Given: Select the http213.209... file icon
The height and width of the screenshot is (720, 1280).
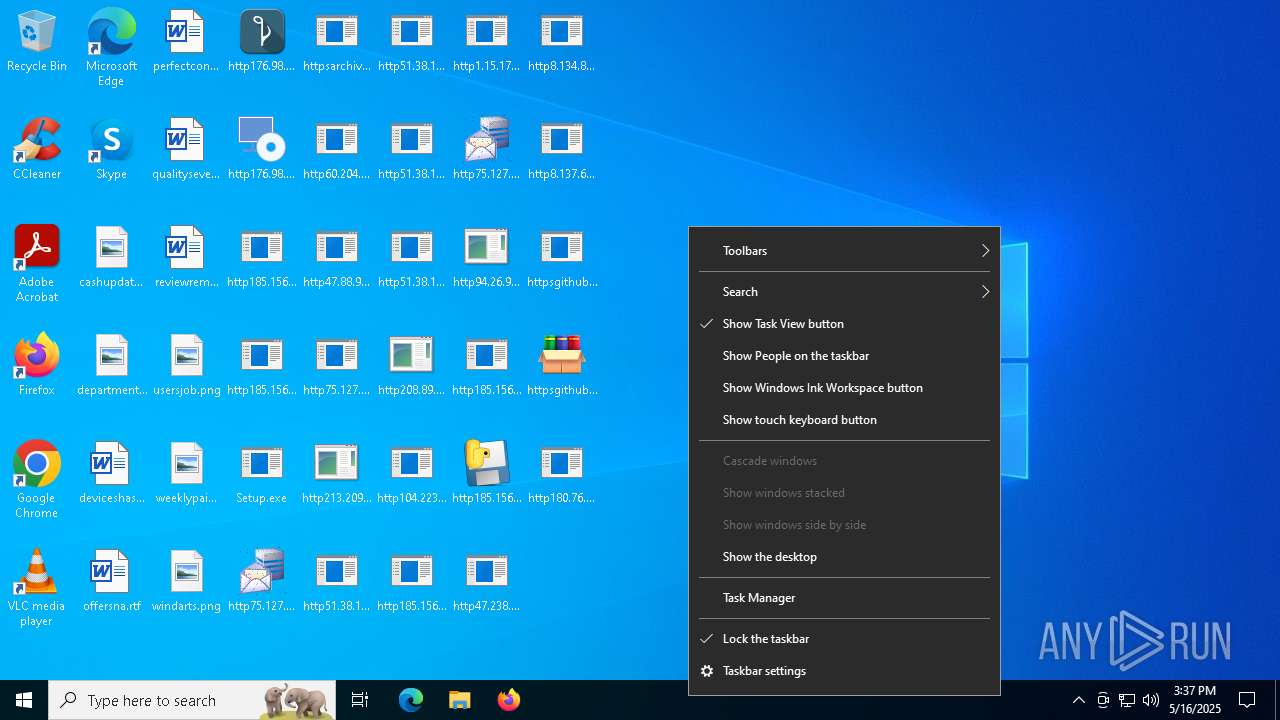Looking at the screenshot, I should [336, 474].
